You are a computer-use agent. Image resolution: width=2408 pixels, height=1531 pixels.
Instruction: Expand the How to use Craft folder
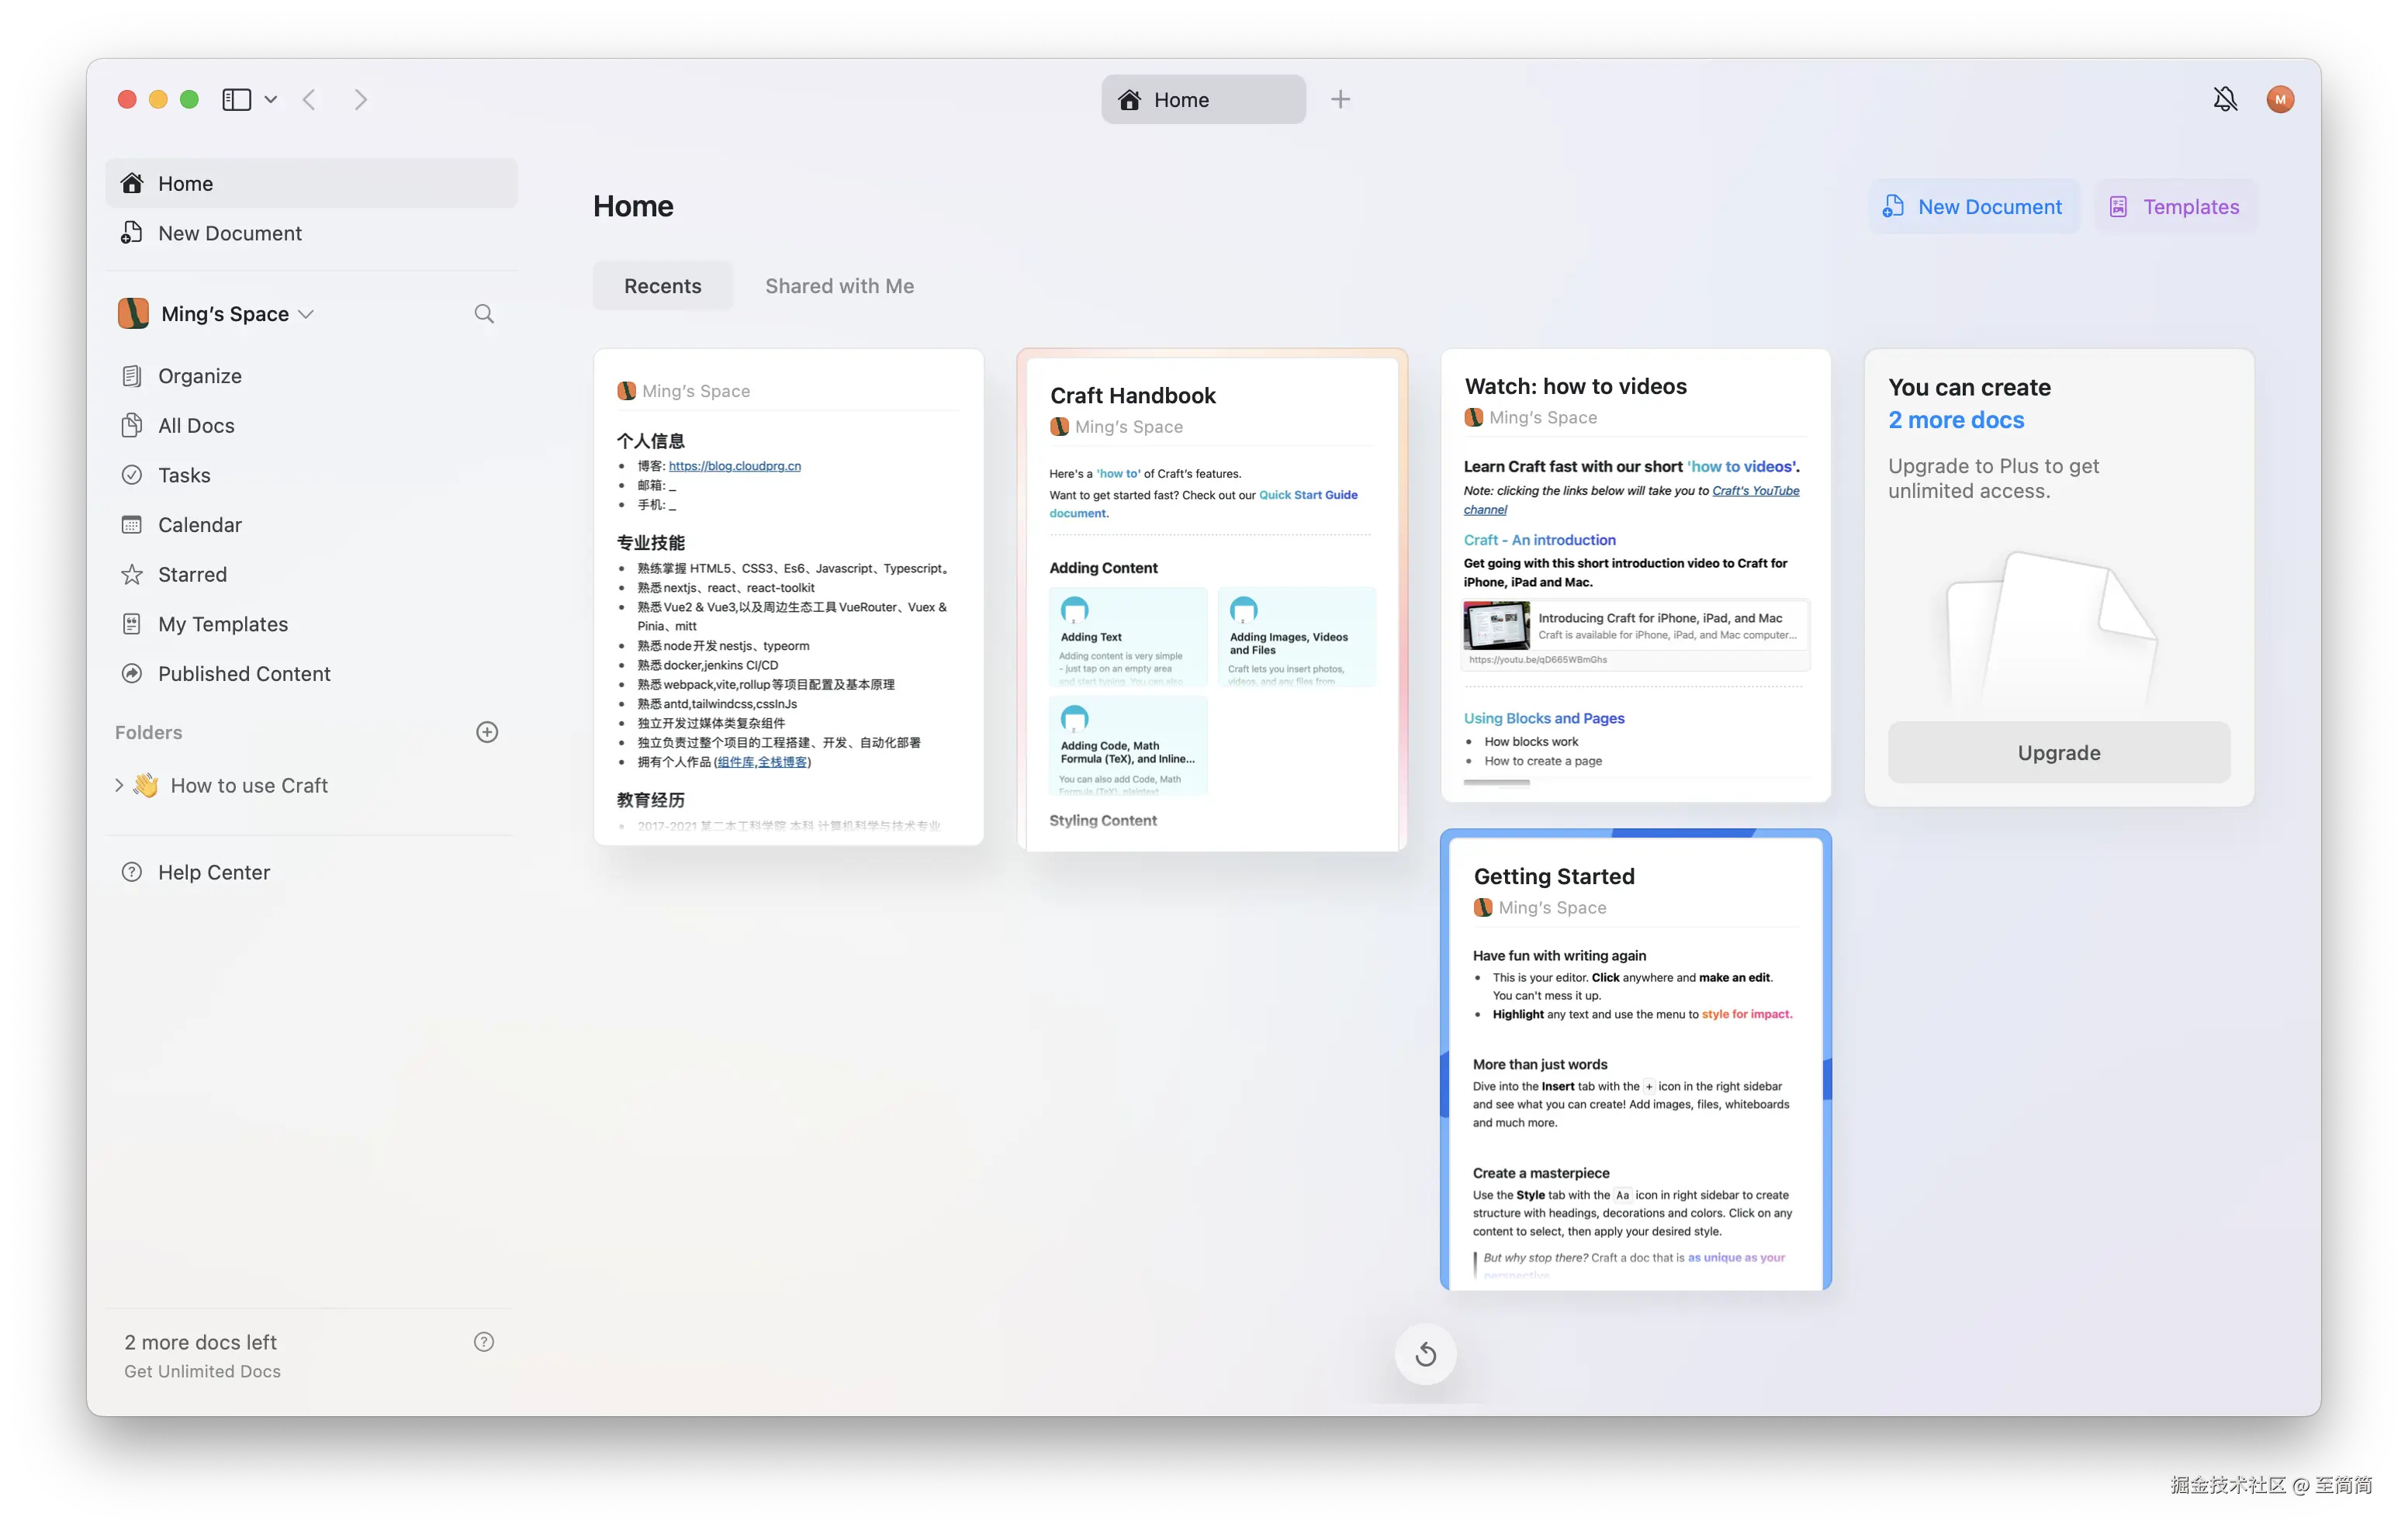[119, 785]
